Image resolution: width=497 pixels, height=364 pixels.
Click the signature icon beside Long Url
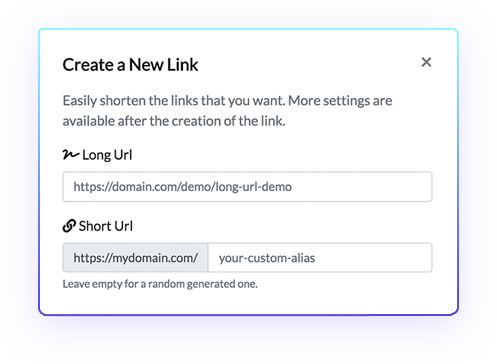tap(71, 154)
